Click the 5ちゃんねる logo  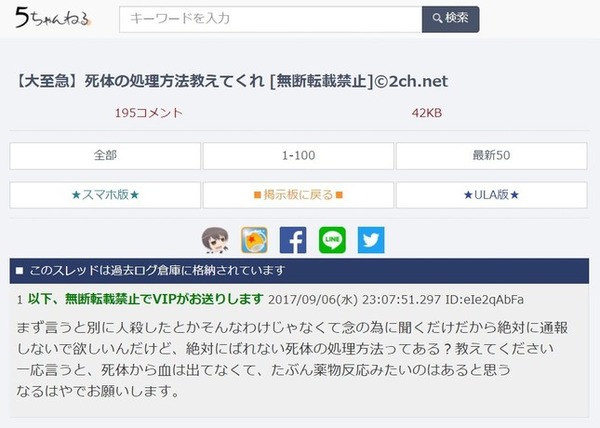pyautogui.click(x=52, y=18)
